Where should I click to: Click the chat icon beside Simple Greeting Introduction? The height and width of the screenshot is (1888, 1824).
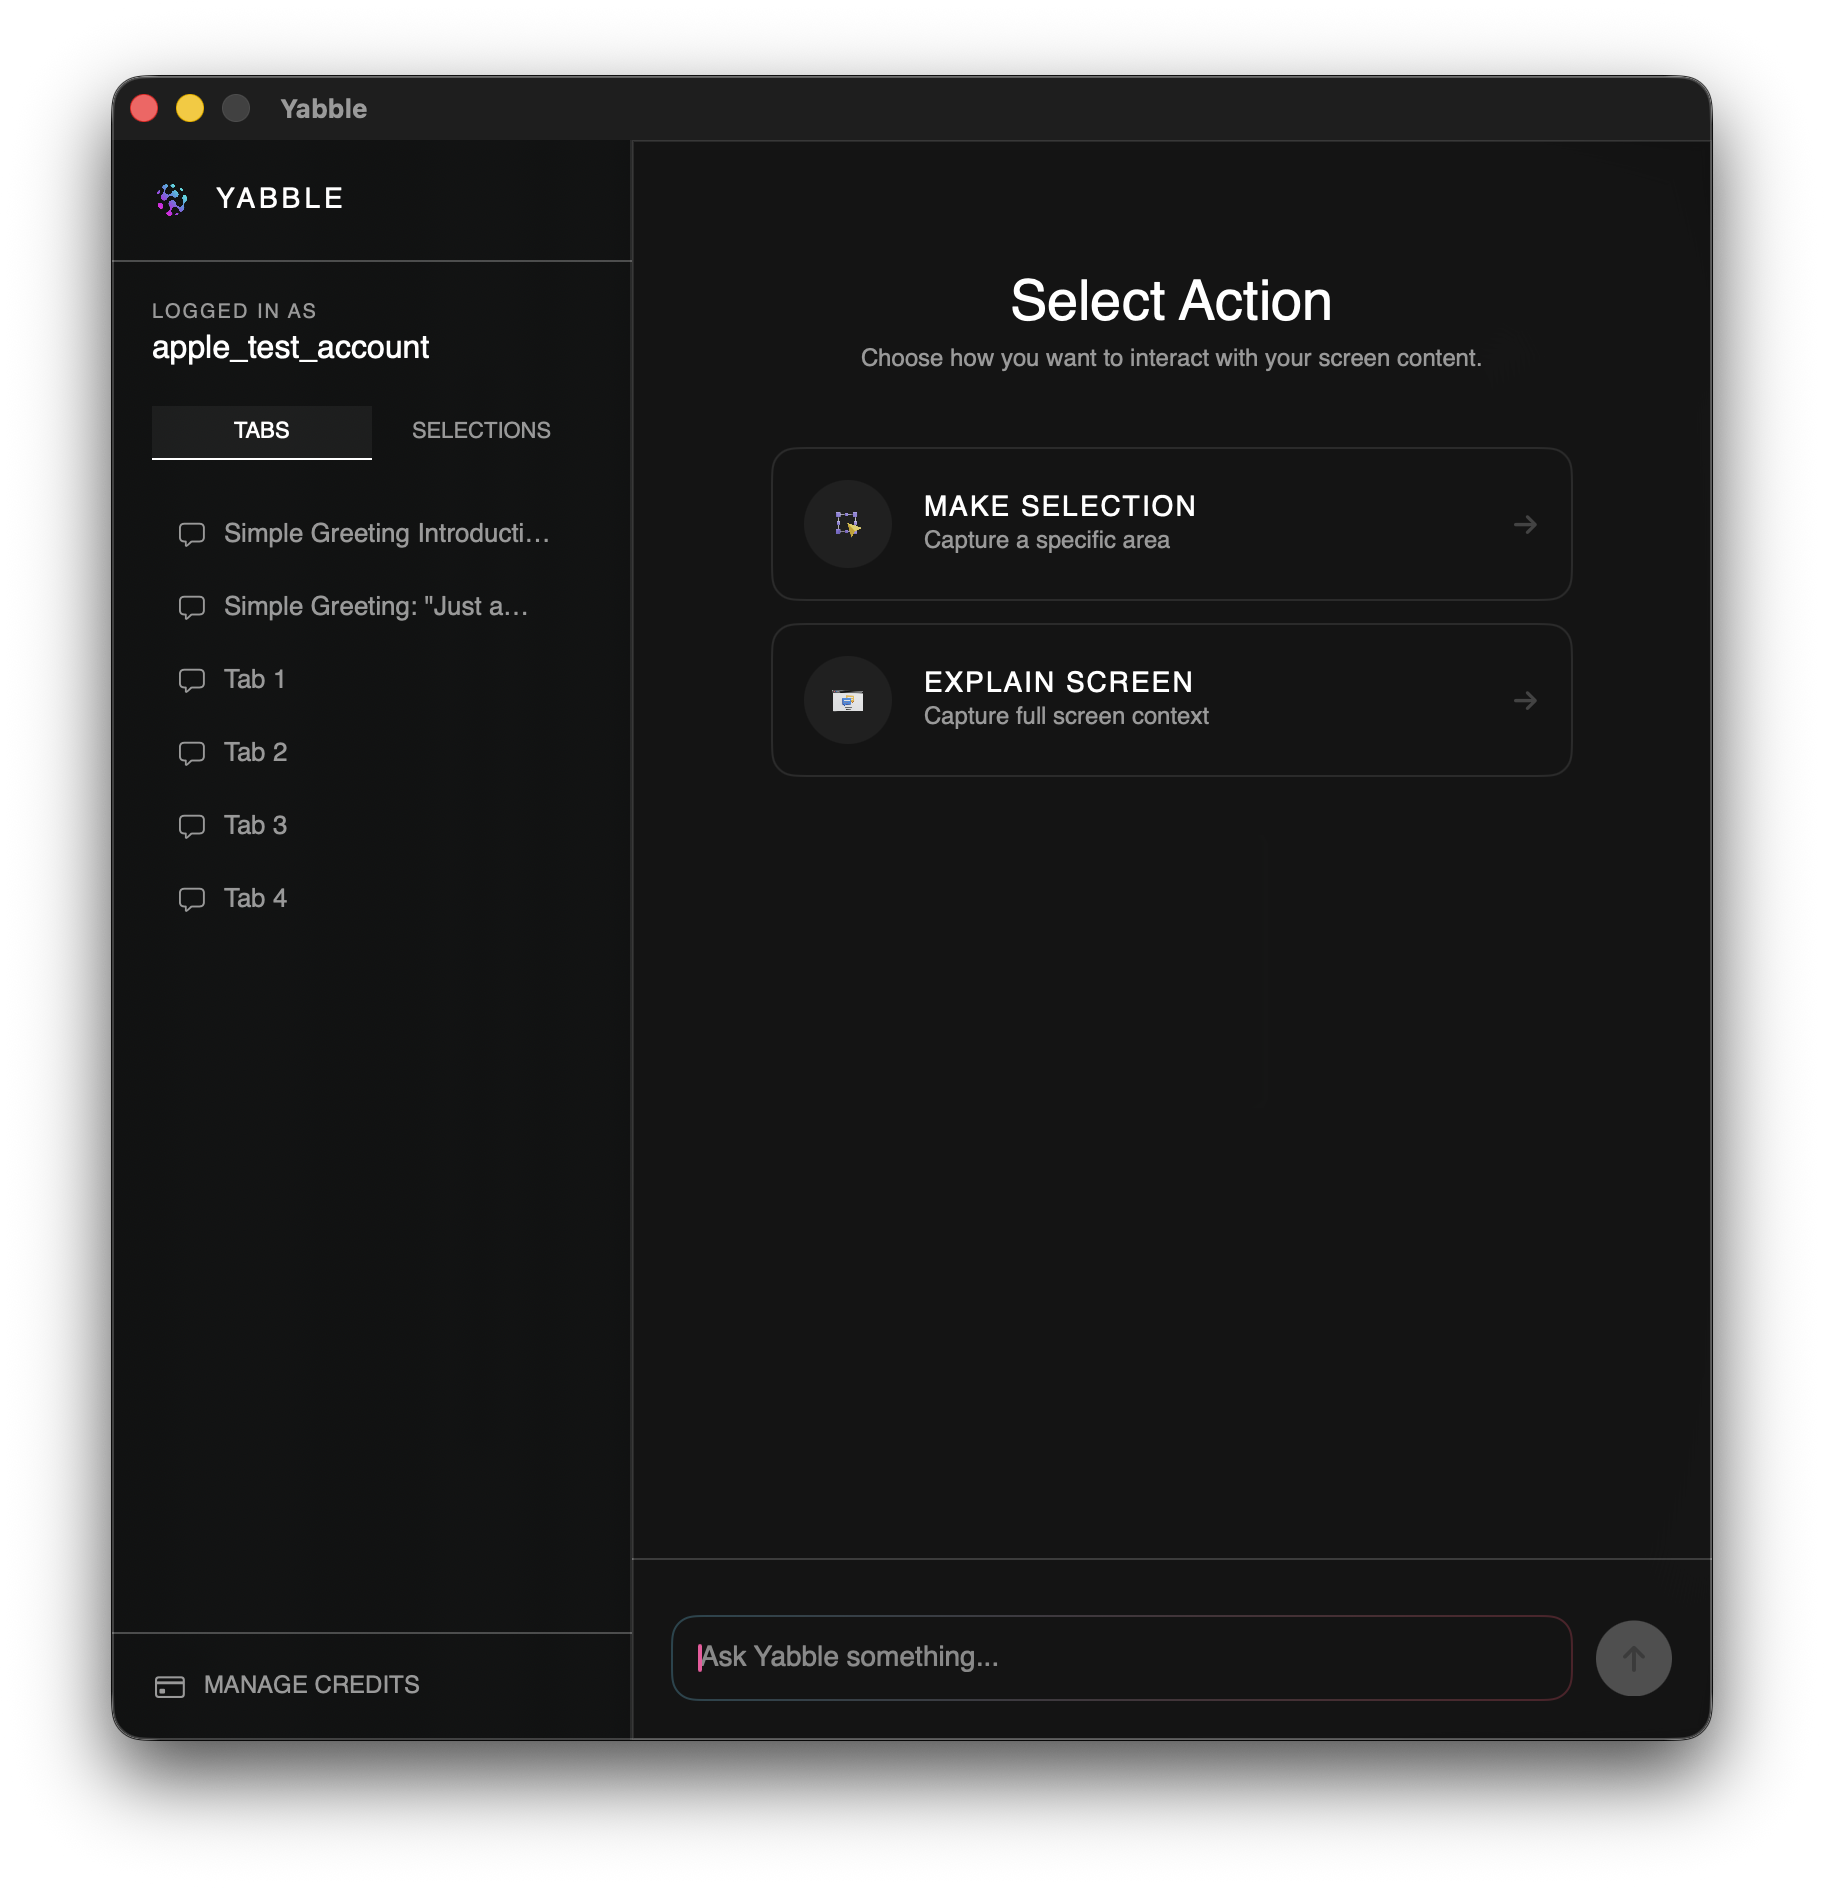(x=192, y=533)
